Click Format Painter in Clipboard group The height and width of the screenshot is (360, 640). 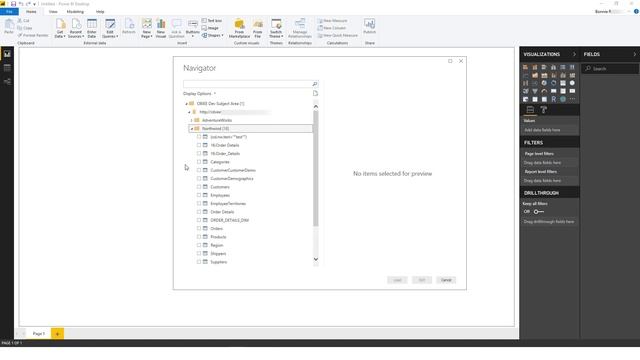(x=33, y=35)
